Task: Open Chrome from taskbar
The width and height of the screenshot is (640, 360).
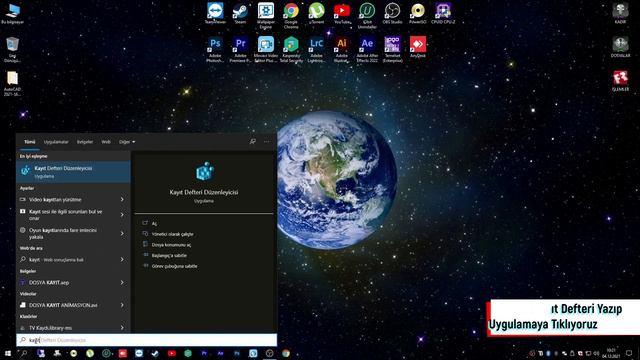Action: tap(286, 353)
